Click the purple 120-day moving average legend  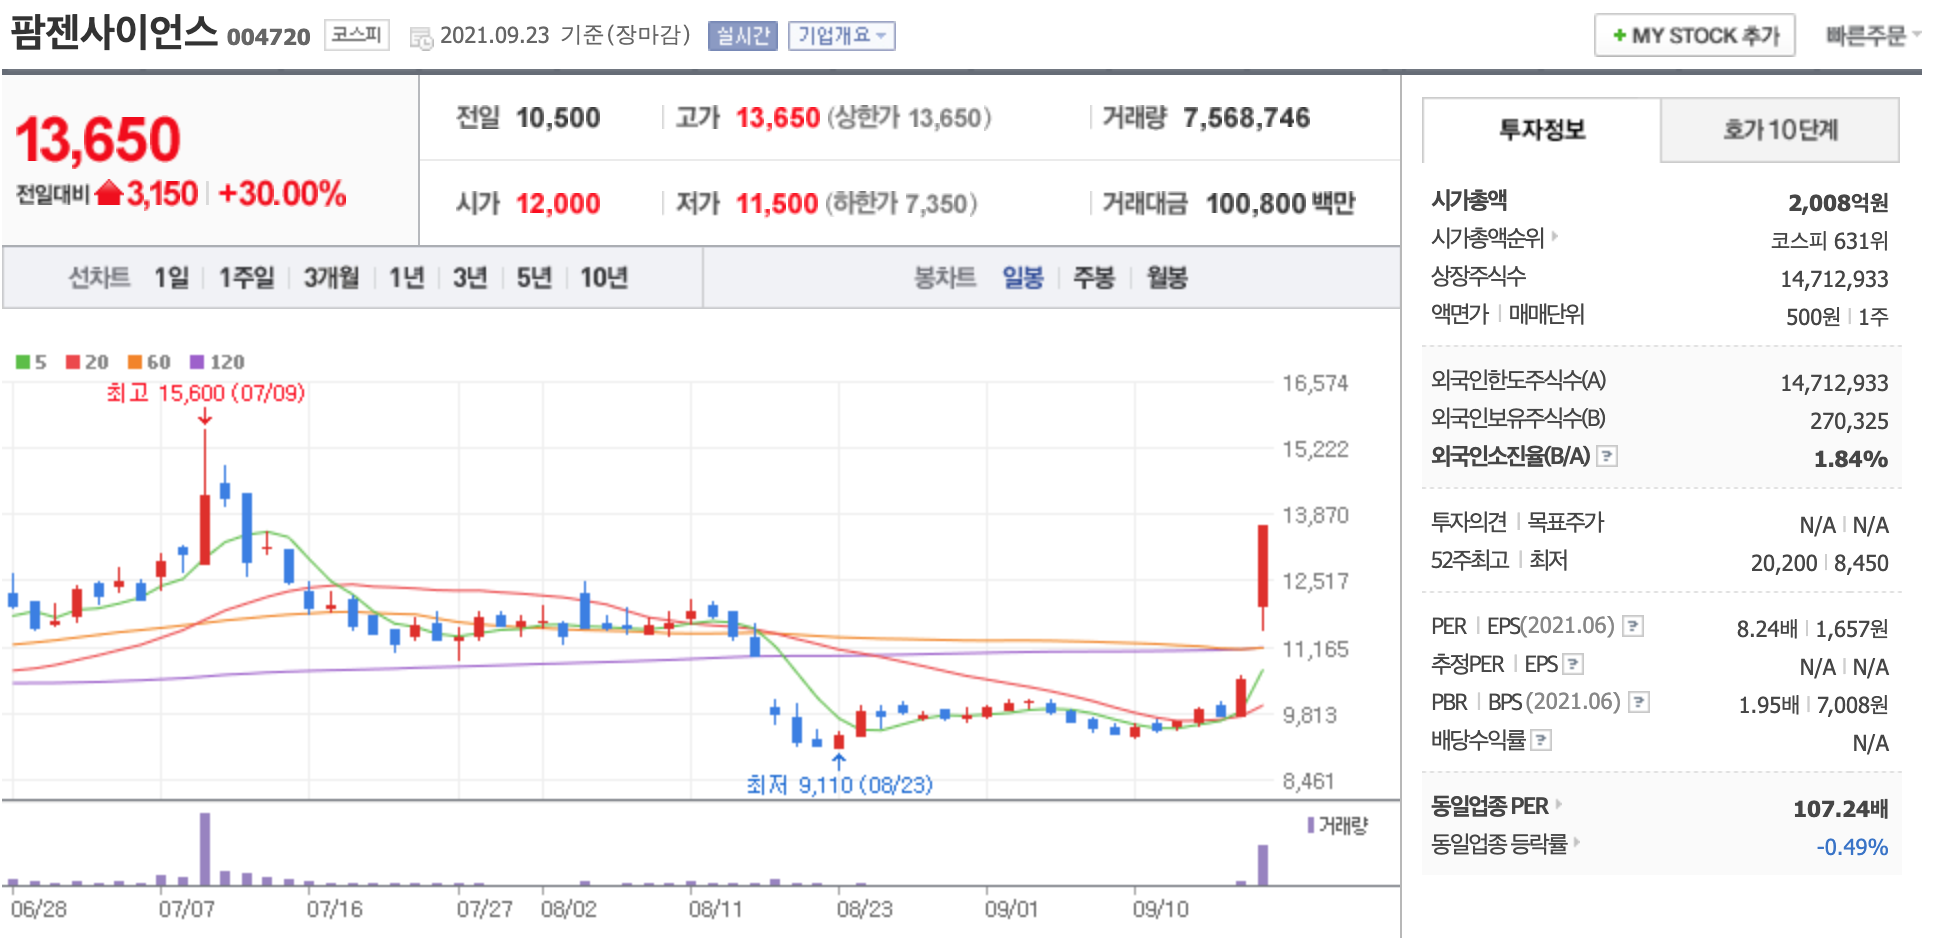pyautogui.click(x=217, y=362)
